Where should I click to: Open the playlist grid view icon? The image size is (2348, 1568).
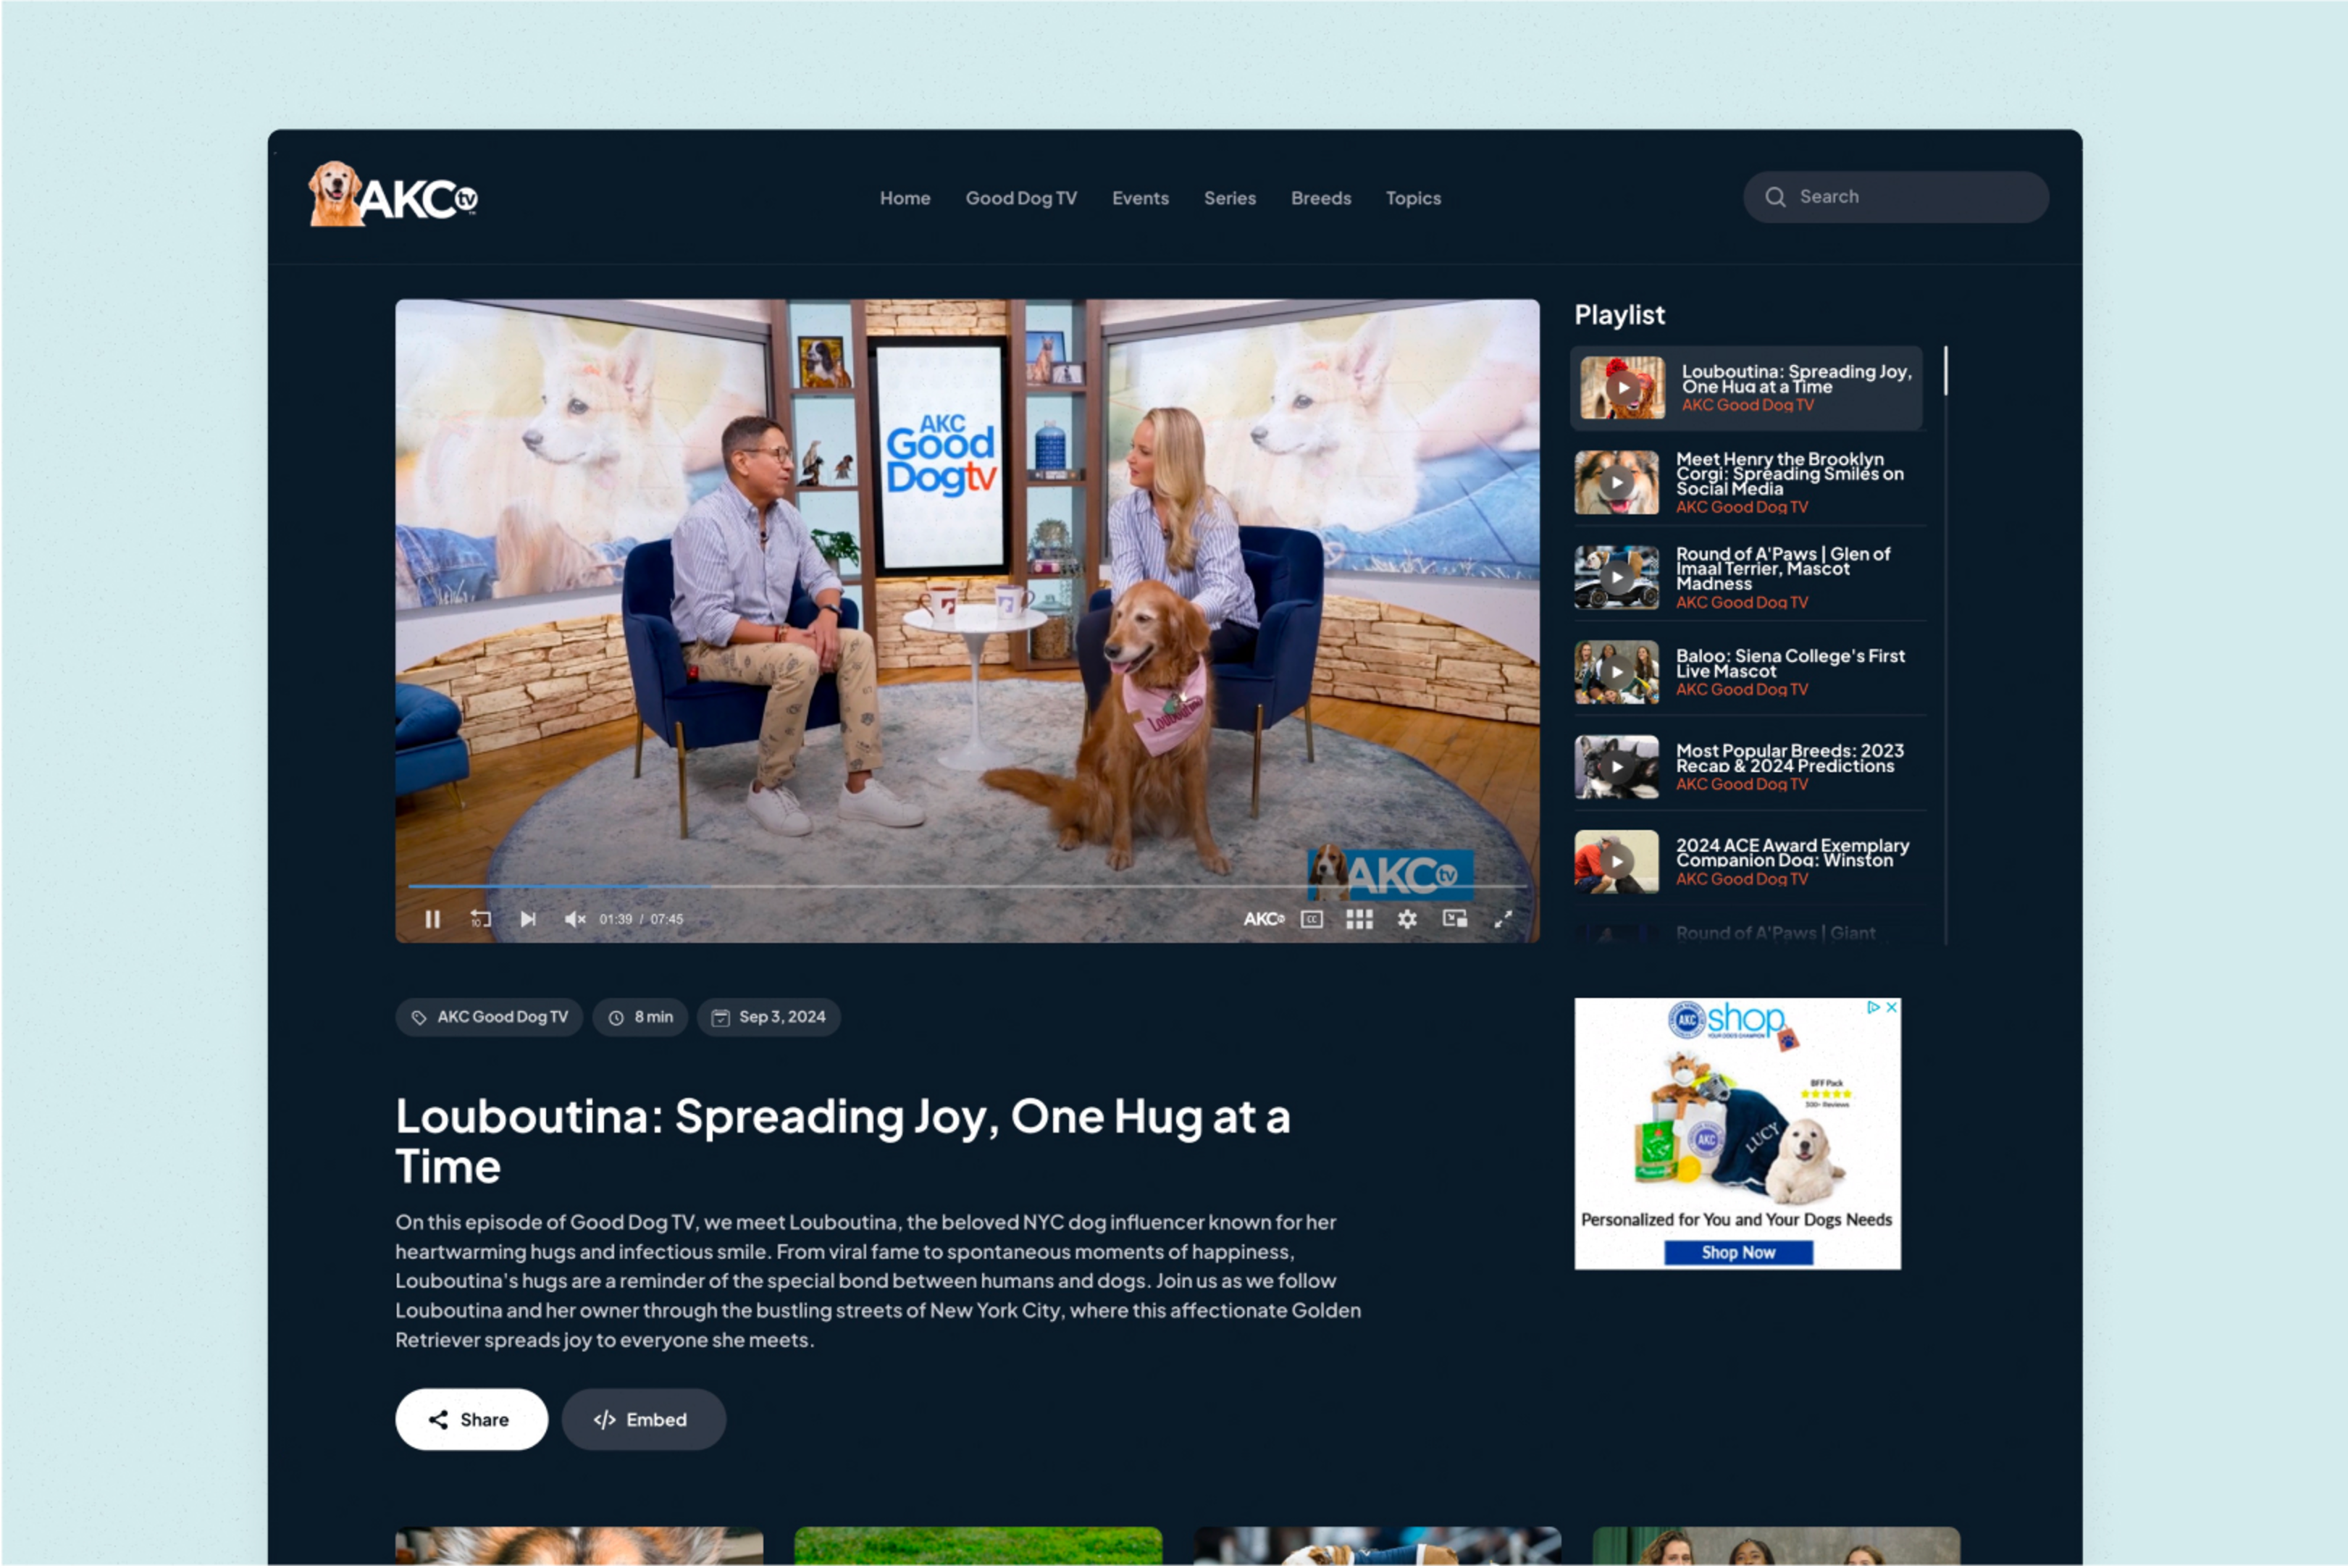pos(1360,918)
